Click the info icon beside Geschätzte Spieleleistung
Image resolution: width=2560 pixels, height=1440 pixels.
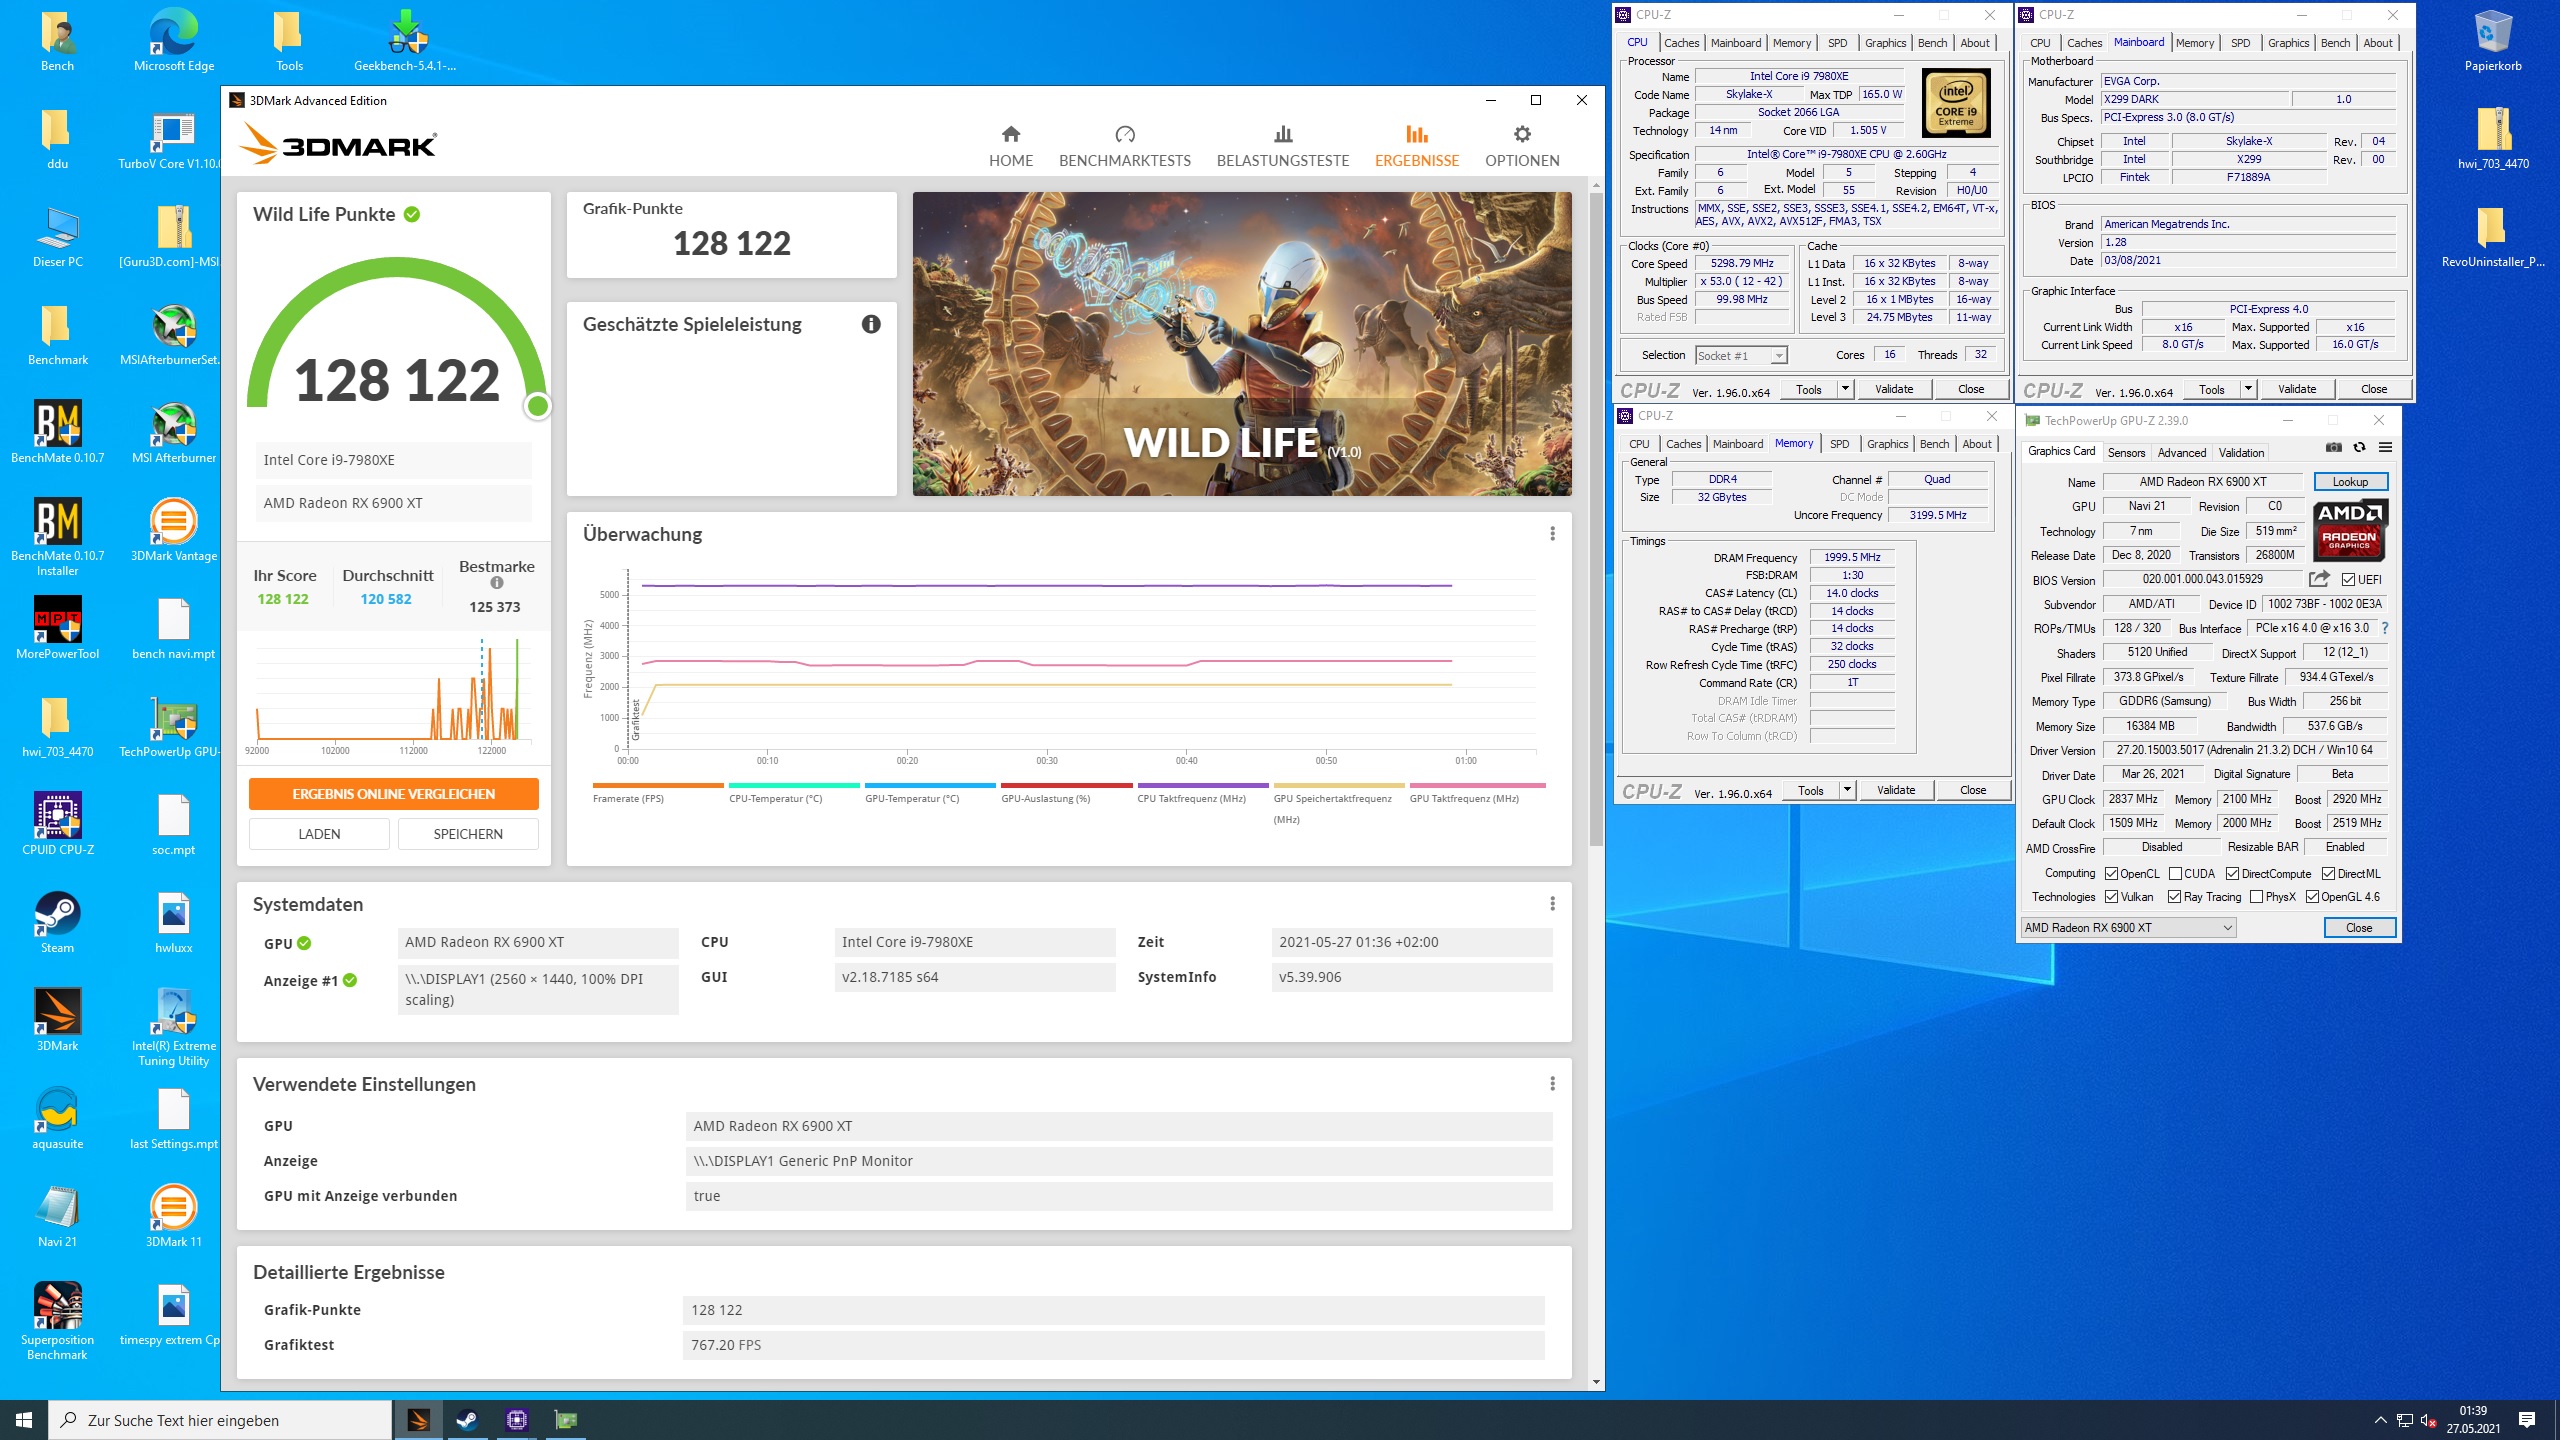(871, 324)
